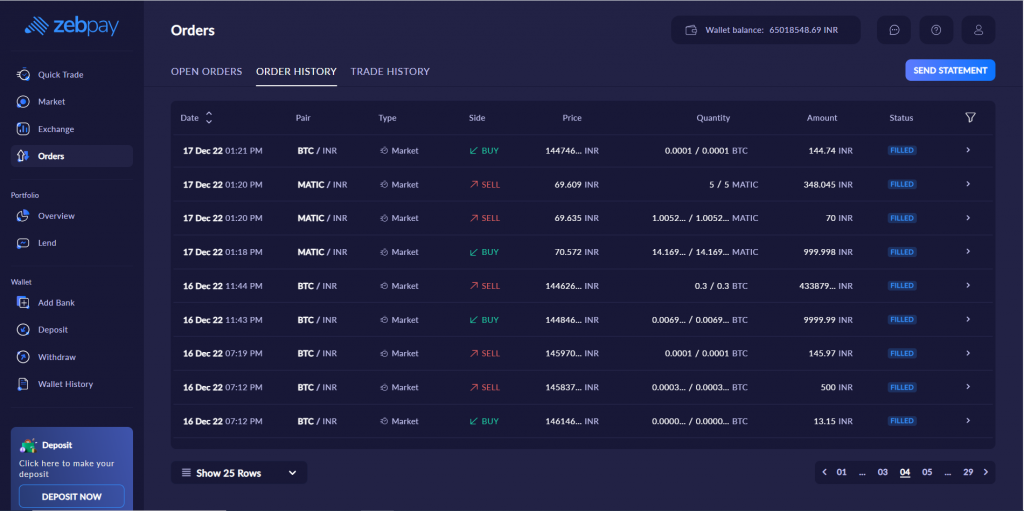This screenshot has width=1024, height=511.
Task: Jump to page 05 in pagination
Action: [927, 472]
